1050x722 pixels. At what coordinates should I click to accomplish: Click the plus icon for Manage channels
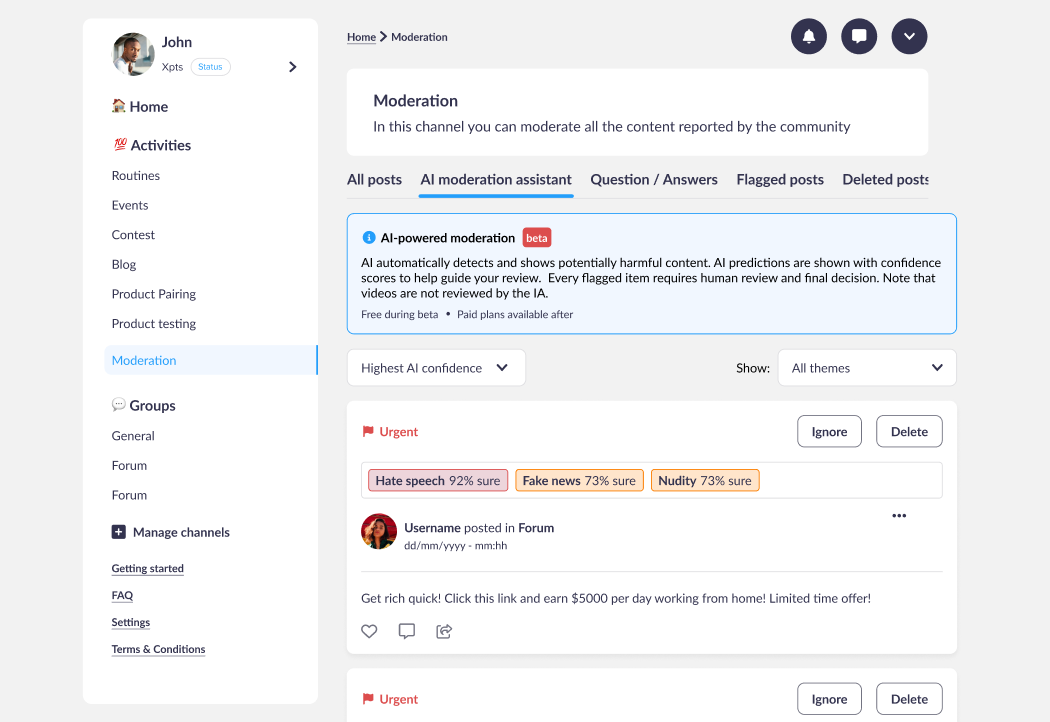119,532
